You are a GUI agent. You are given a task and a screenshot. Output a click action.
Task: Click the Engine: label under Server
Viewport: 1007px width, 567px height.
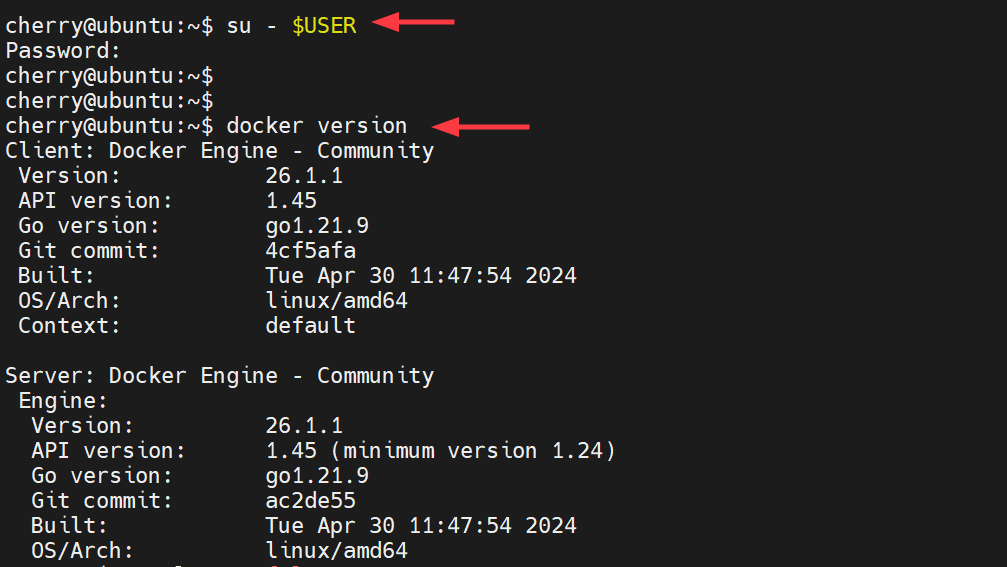[x=62, y=401]
